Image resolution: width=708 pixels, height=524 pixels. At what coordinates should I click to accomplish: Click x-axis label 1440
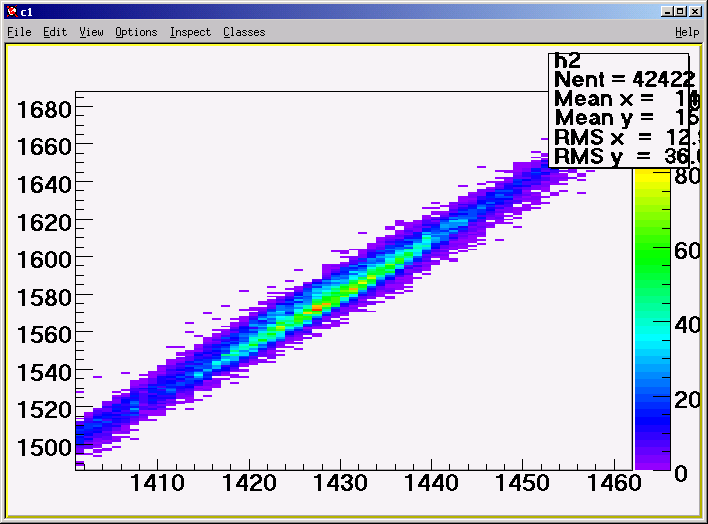pos(431,483)
